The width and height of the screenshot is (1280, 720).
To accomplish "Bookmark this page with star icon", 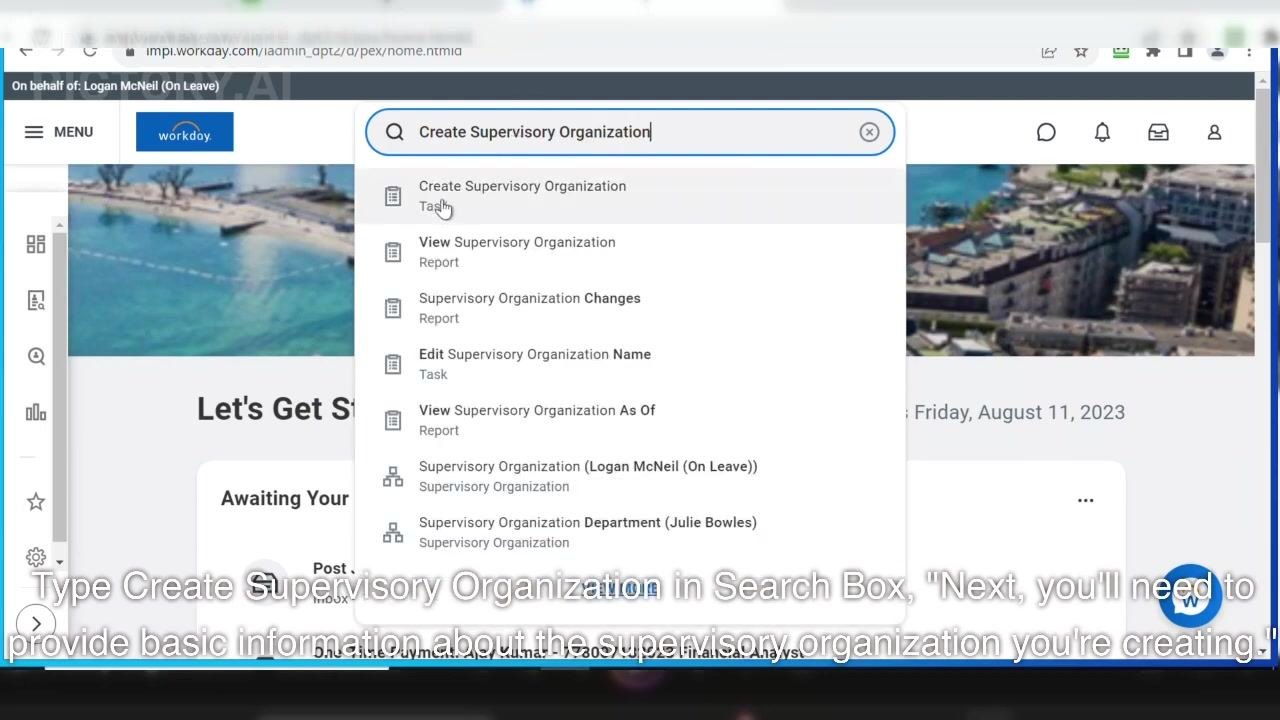I will [x=1081, y=51].
